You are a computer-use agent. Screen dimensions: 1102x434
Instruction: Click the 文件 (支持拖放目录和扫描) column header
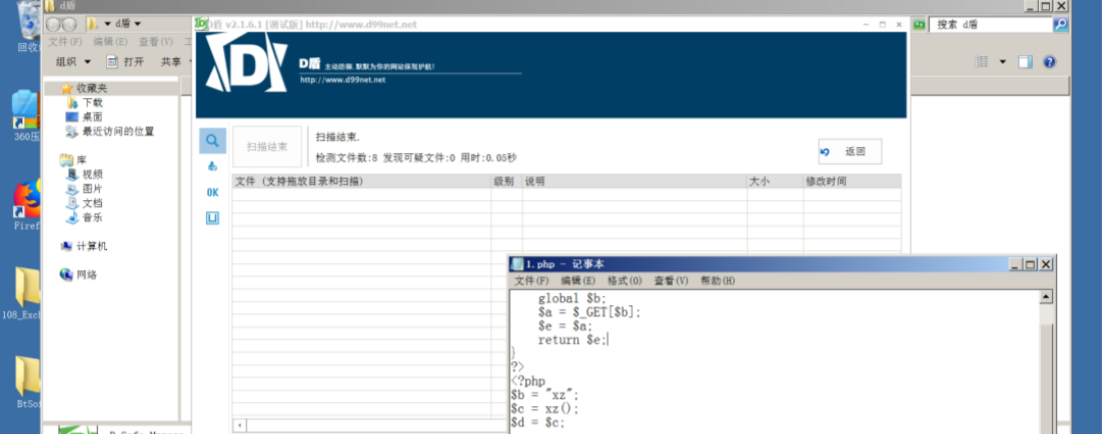click(362, 181)
